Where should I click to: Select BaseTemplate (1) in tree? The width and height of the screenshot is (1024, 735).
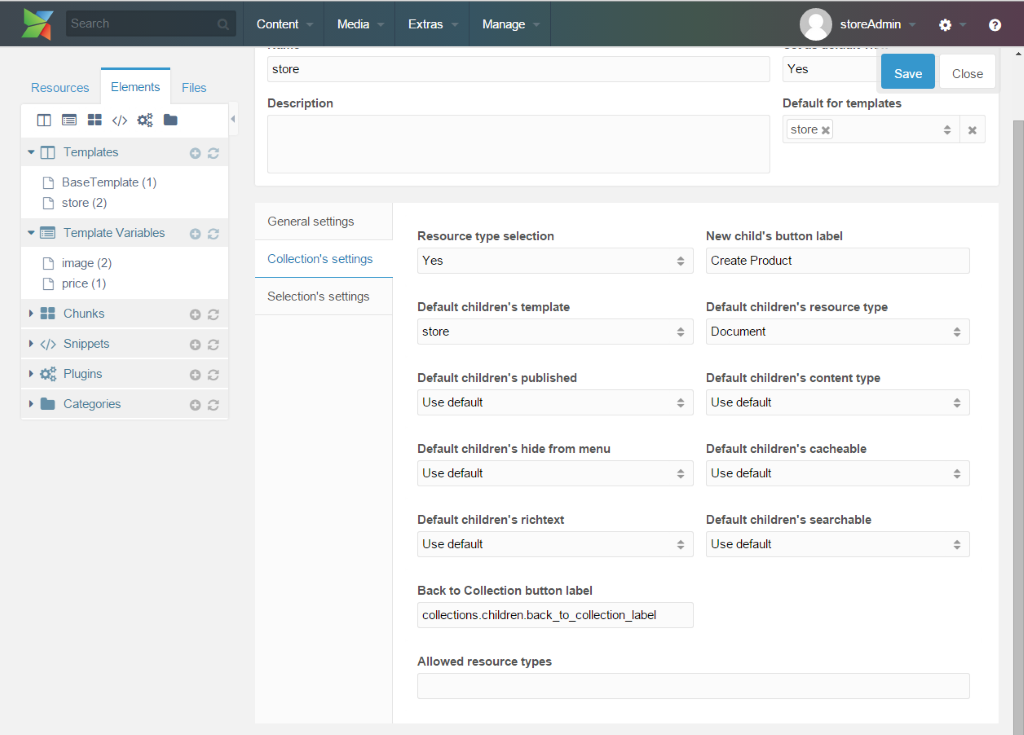pos(109,182)
